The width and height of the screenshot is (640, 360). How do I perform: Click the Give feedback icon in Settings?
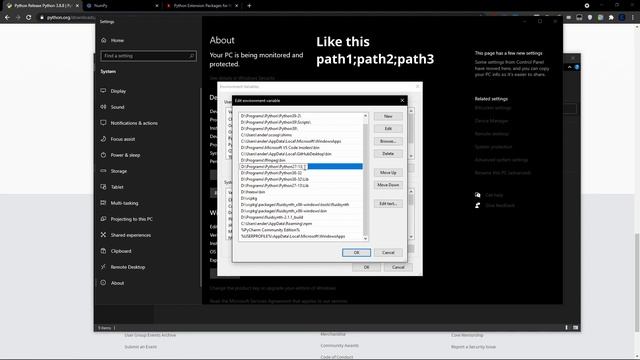478,205
